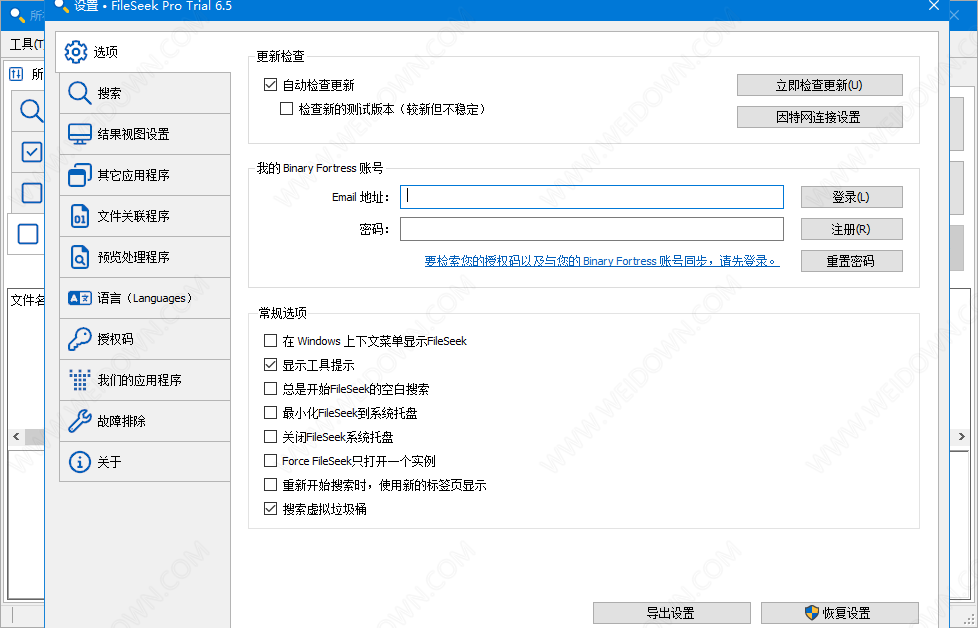The height and width of the screenshot is (628, 978).
Task: Click the shield icon on 恢复设置 button
Action: 811,612
